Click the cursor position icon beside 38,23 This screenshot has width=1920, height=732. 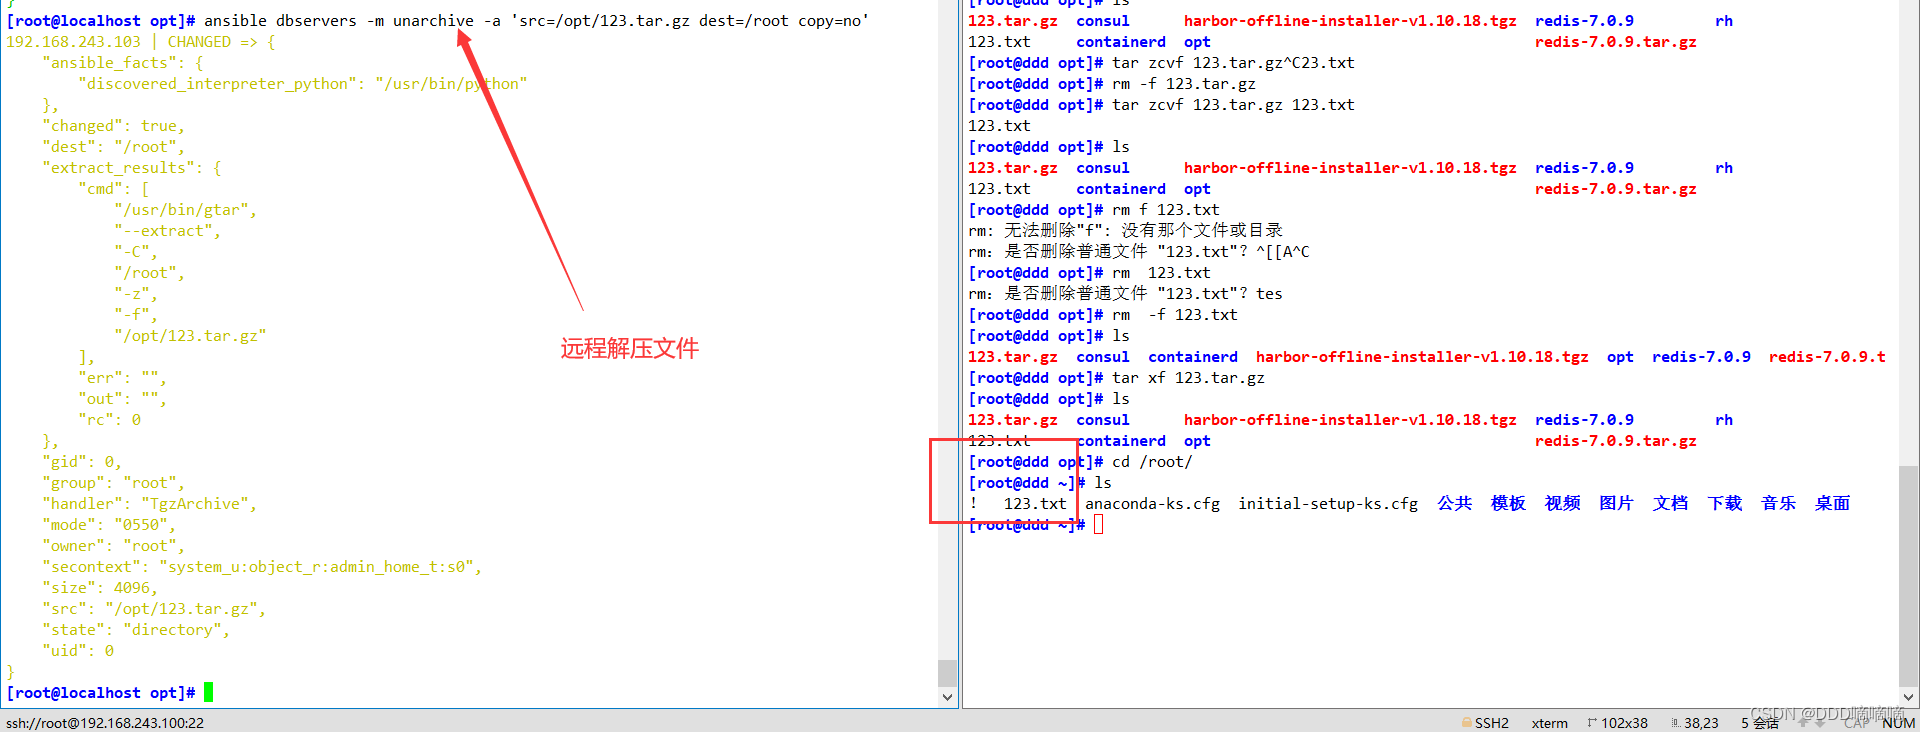click(1675, 722)
